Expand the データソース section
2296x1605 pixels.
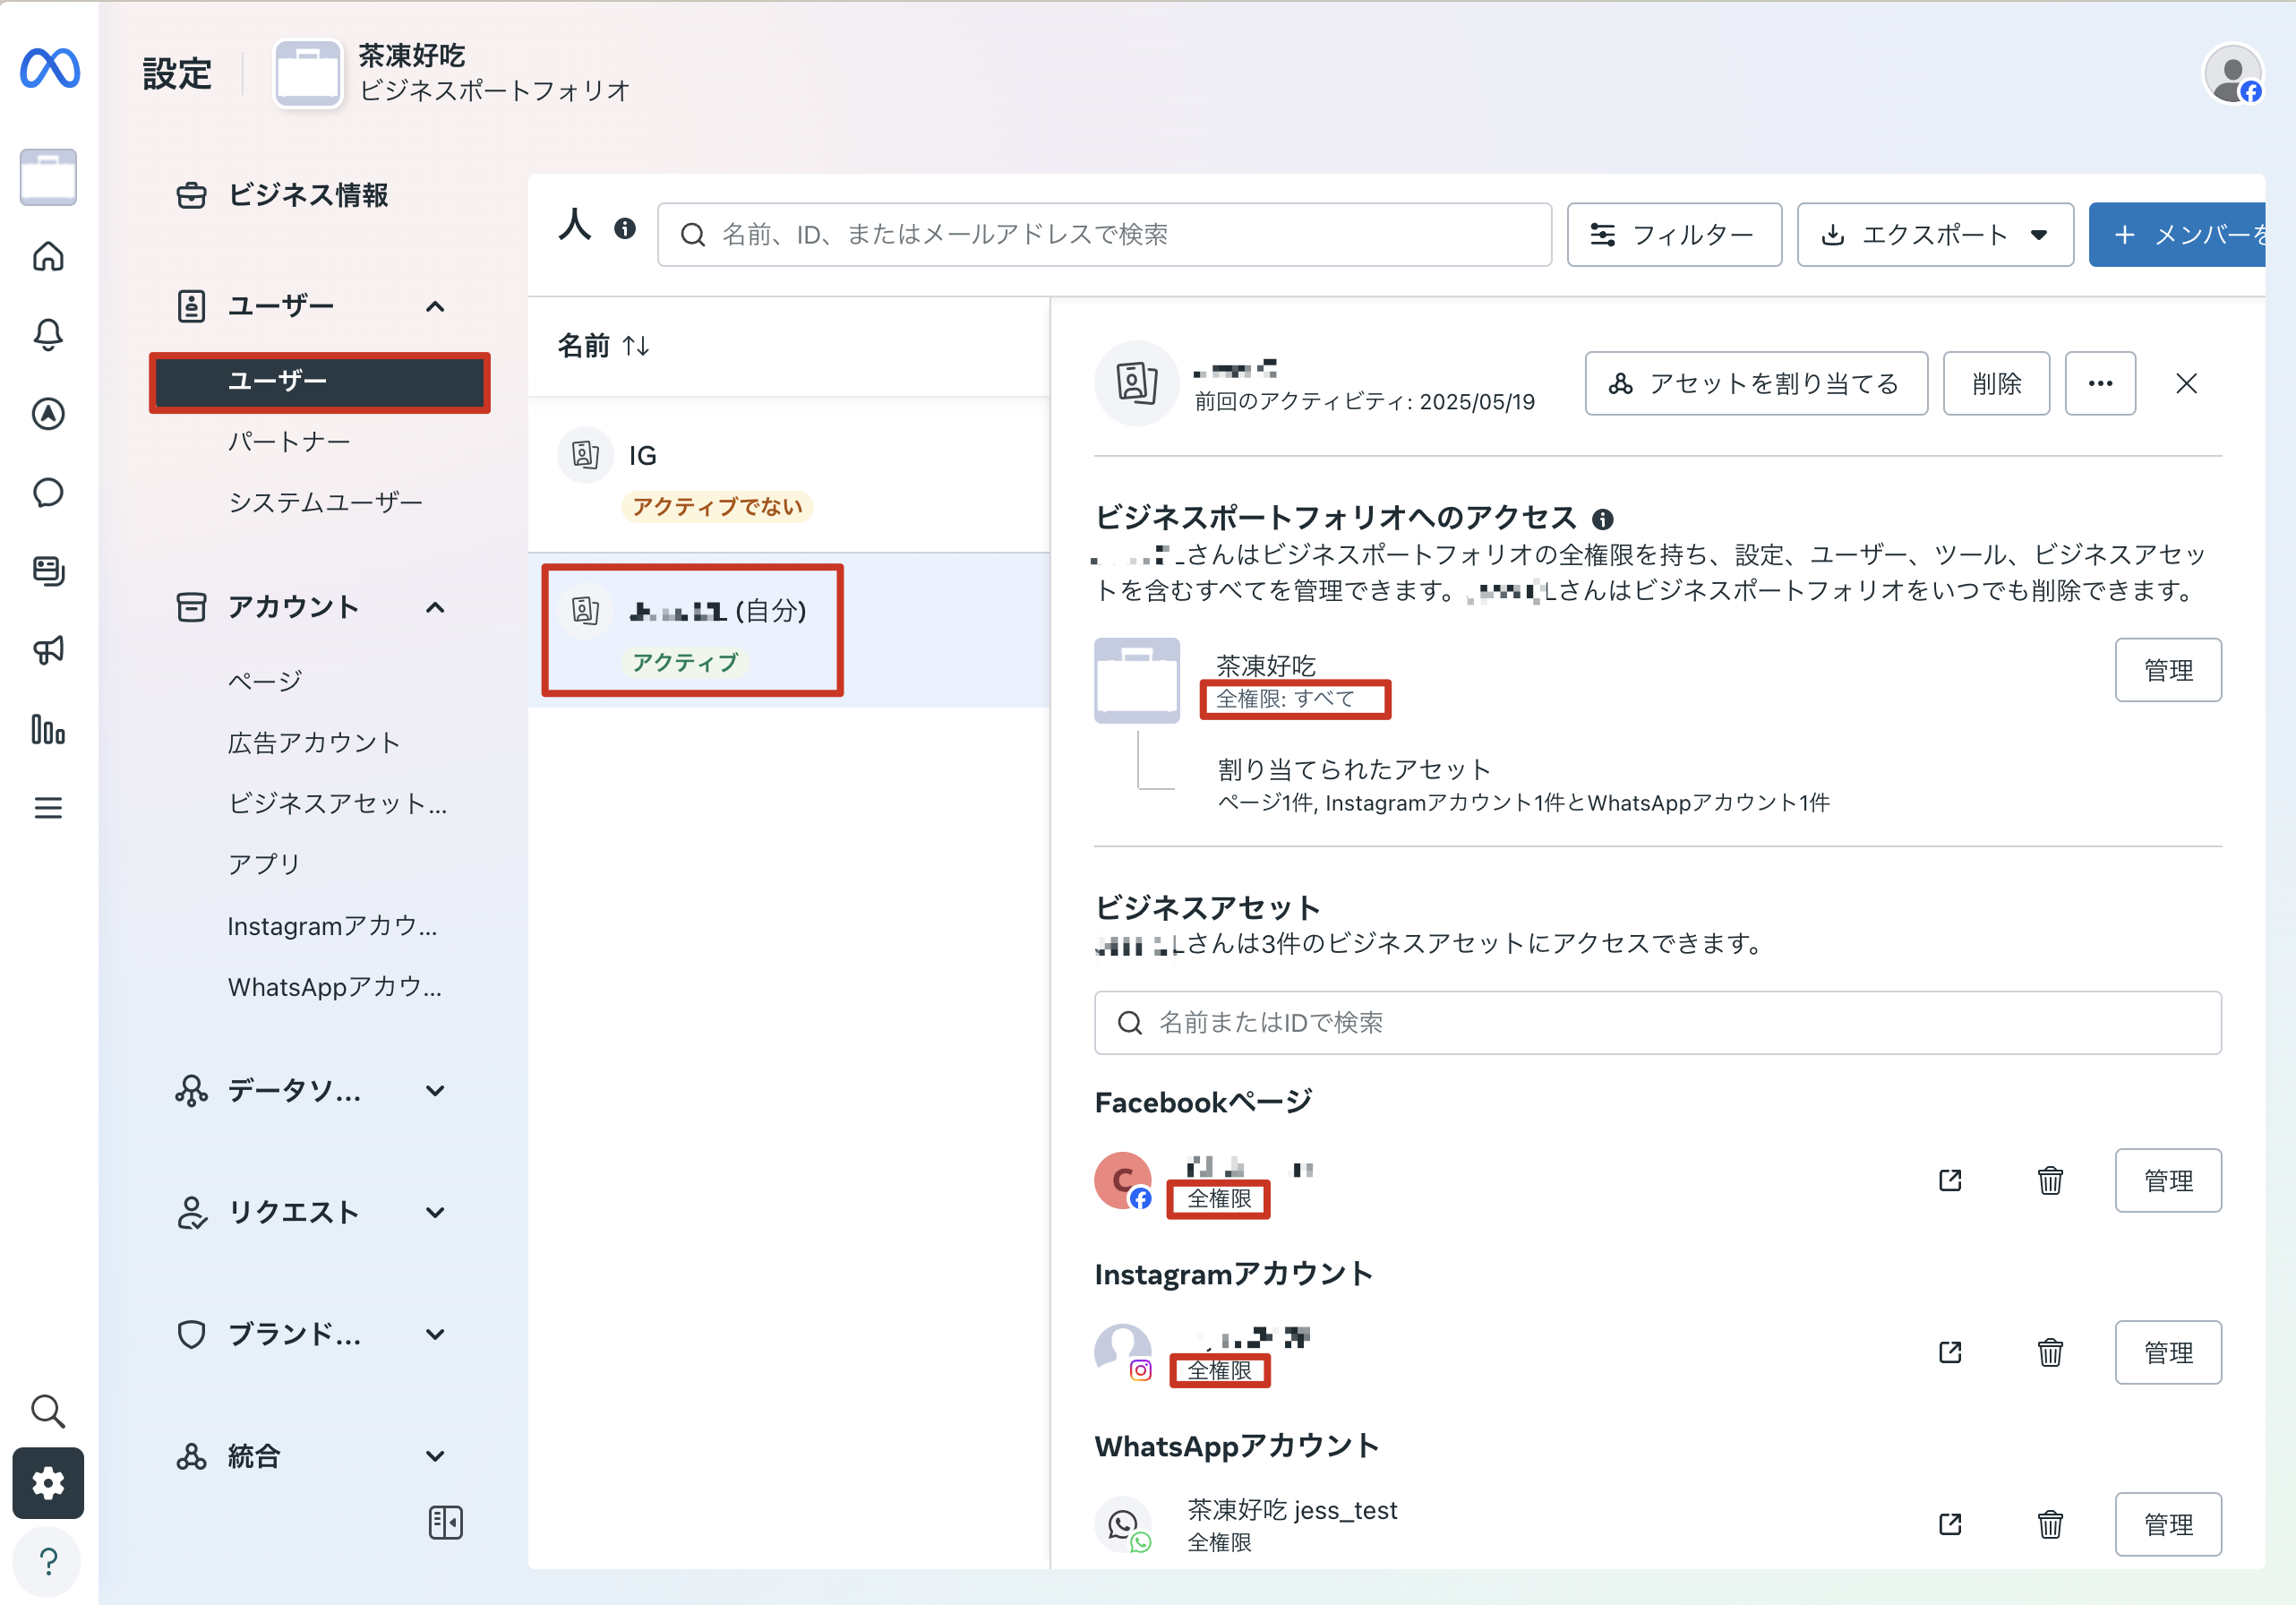[x=435, y=1090]
